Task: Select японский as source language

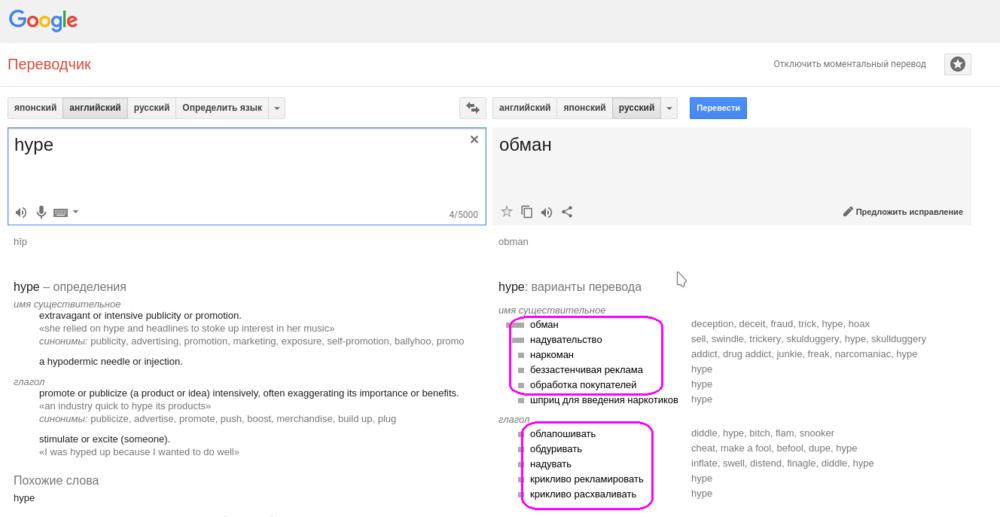Action: click(x=35, y=108)
